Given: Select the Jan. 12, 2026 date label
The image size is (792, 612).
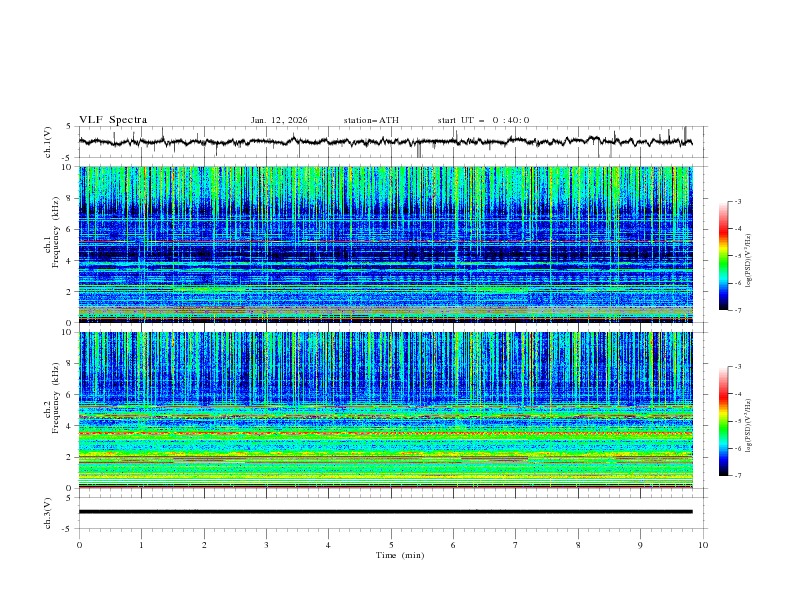Looking at the screenshot, I should pyautogui.click(x=279, y=120).
